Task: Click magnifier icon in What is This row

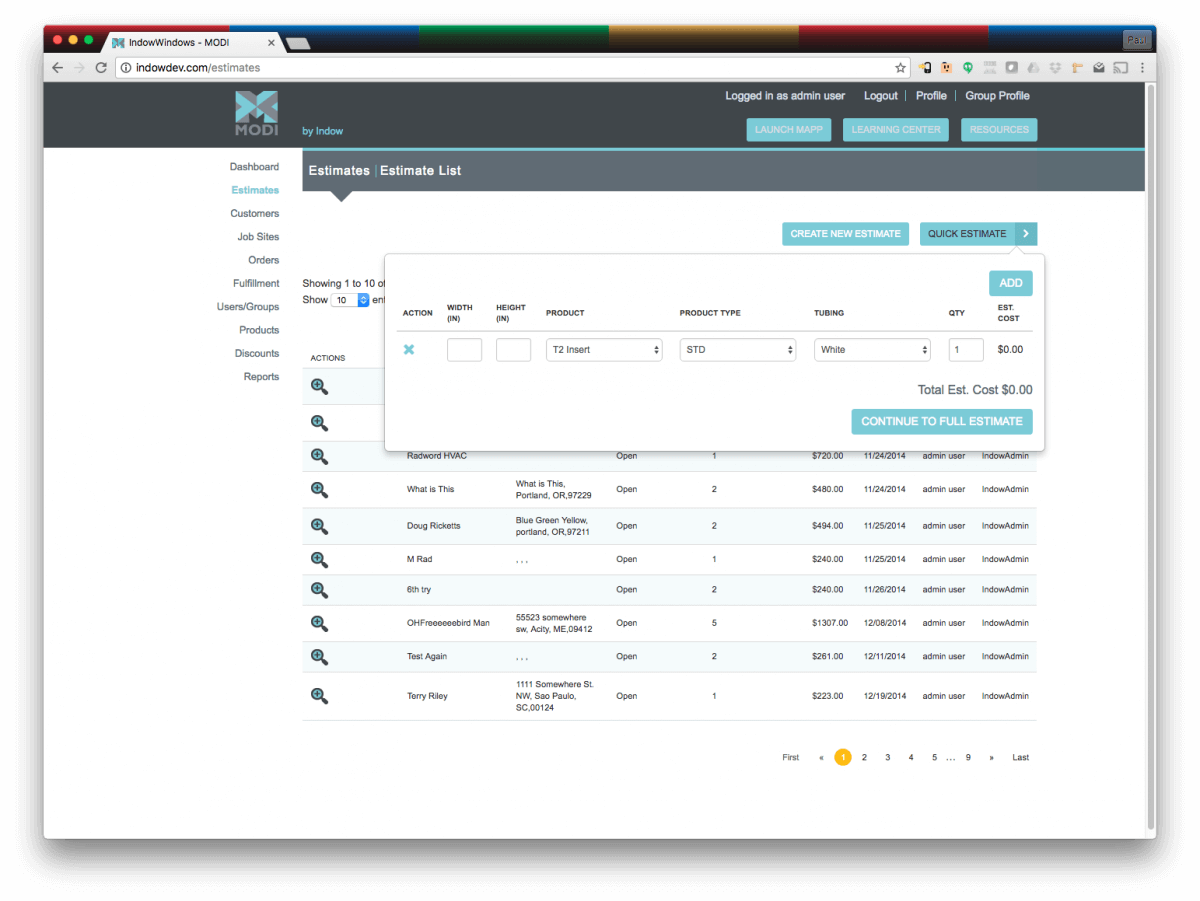Action: pos(319,490)
